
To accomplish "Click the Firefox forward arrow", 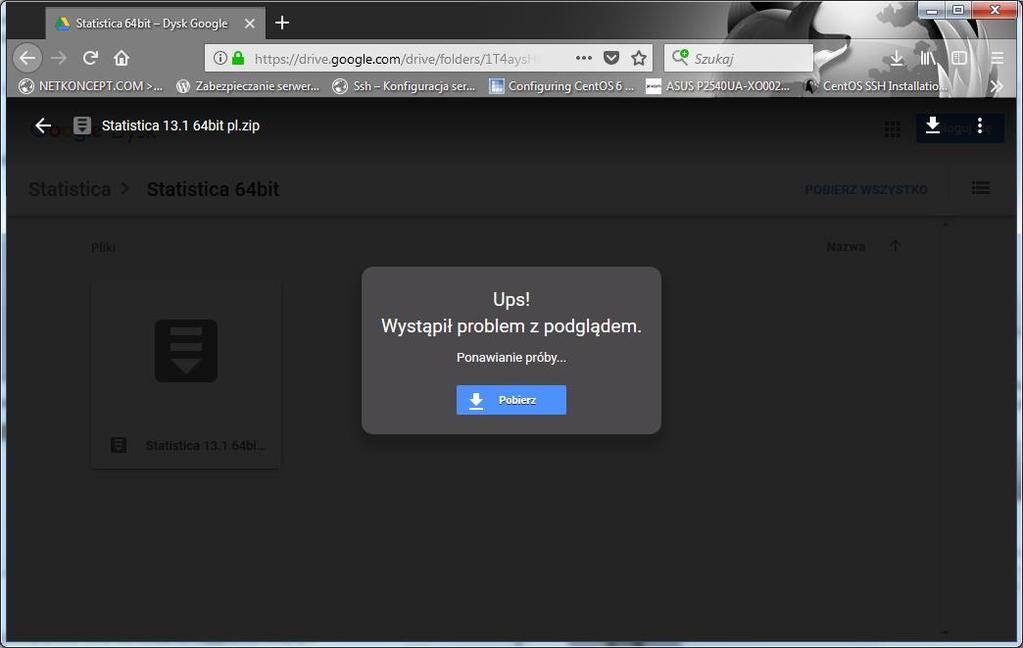I will coord(59,58).
